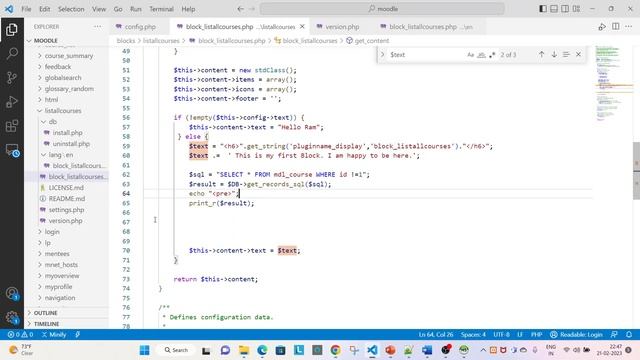
Task: Toggle Secondary Side Bar layout icon
Action: coord(565,9)
